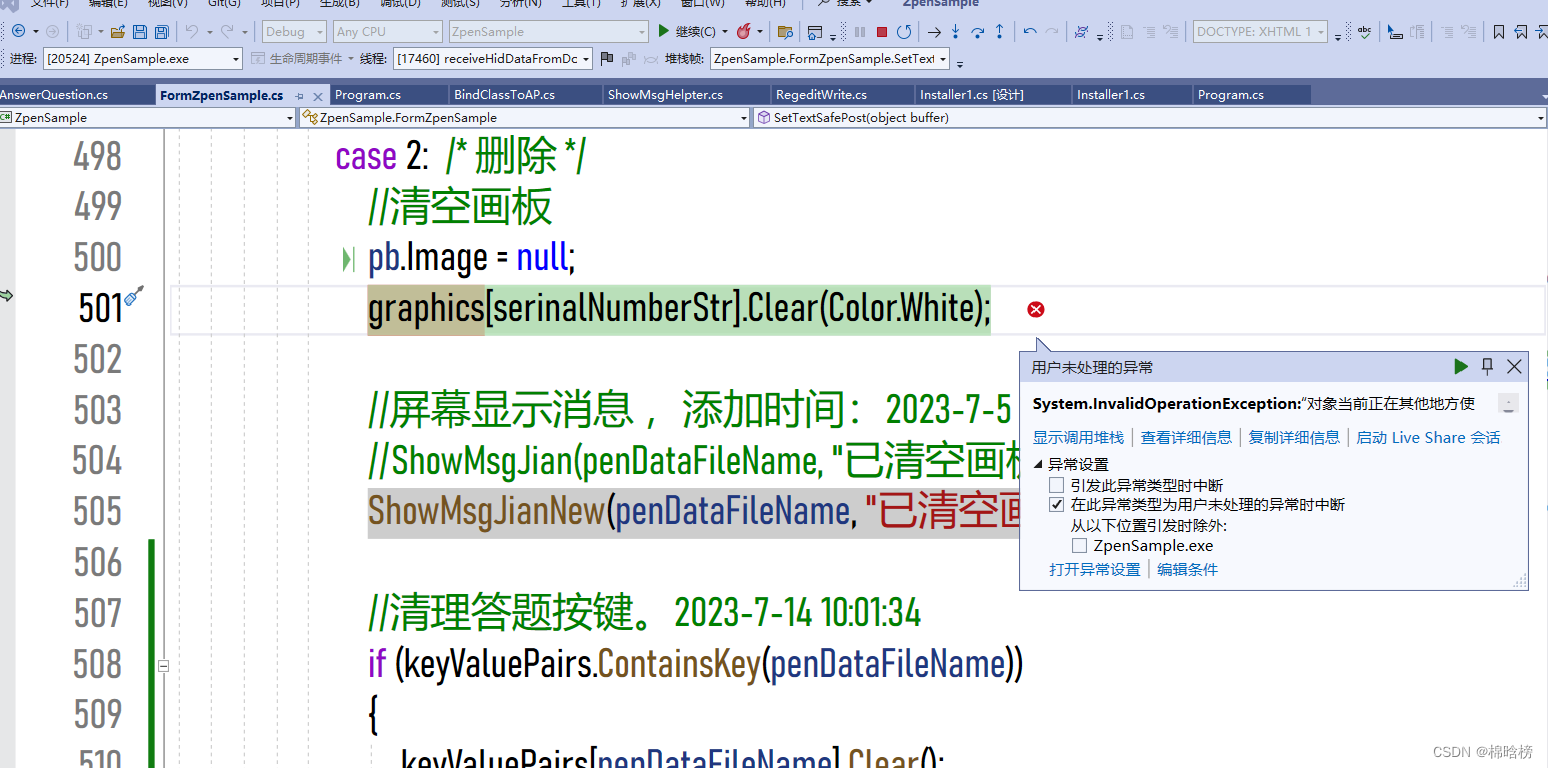Image resolution: width=1548 pixels, height=768 pixels.
Task: Uncheck '在此异常类型为用户未处理的异常时中断' option
Action: coord(1056,505)
